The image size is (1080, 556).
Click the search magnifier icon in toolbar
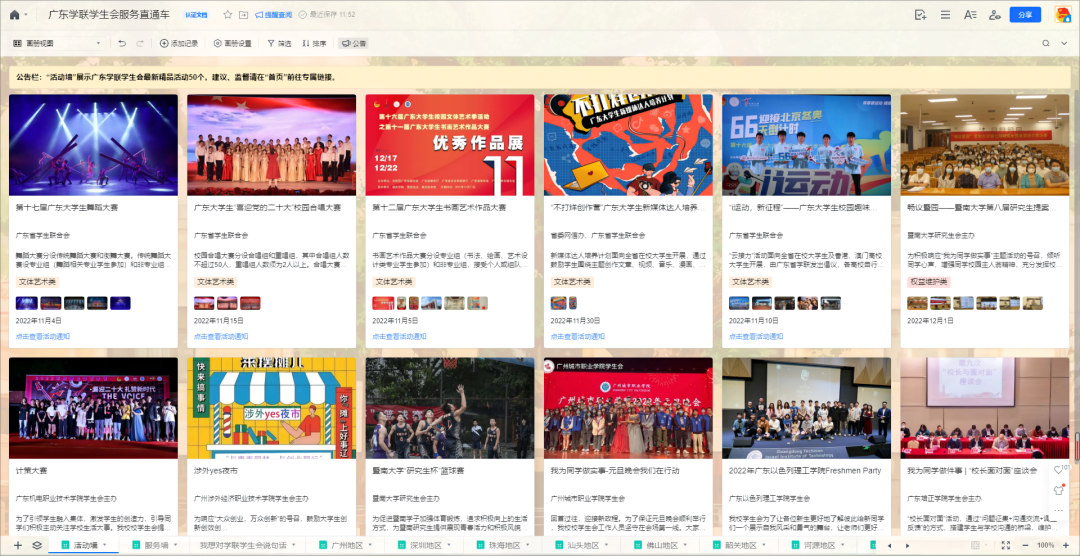coord(1046,43)
